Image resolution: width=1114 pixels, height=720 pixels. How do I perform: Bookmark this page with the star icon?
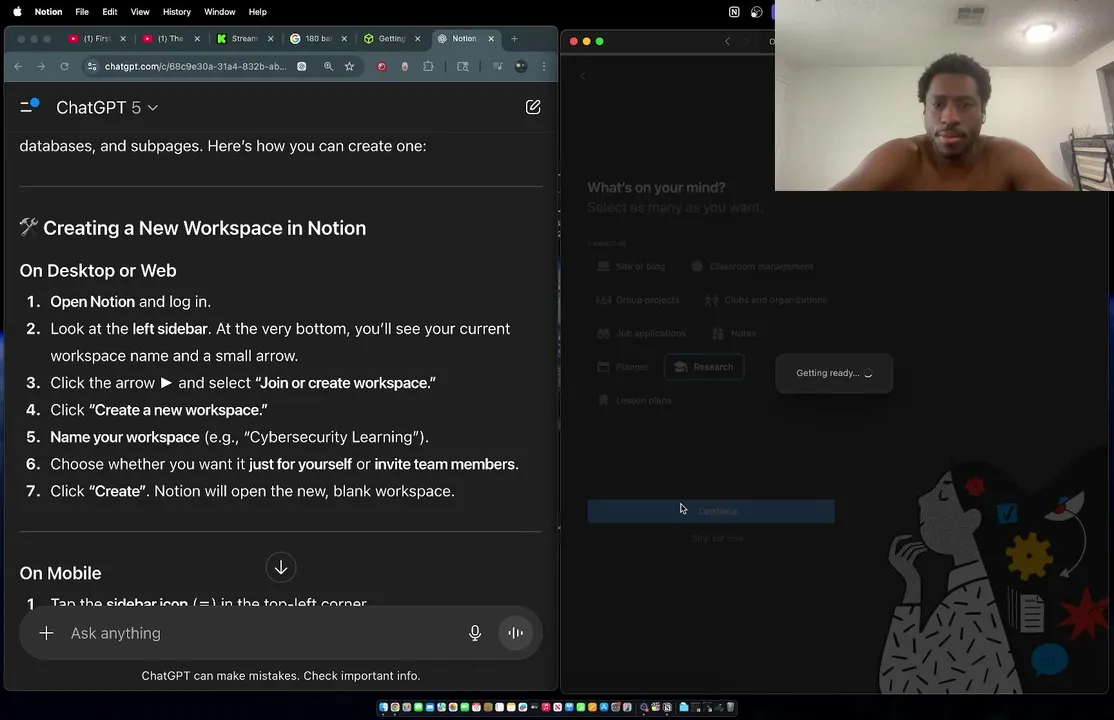[x=350, y=66]
